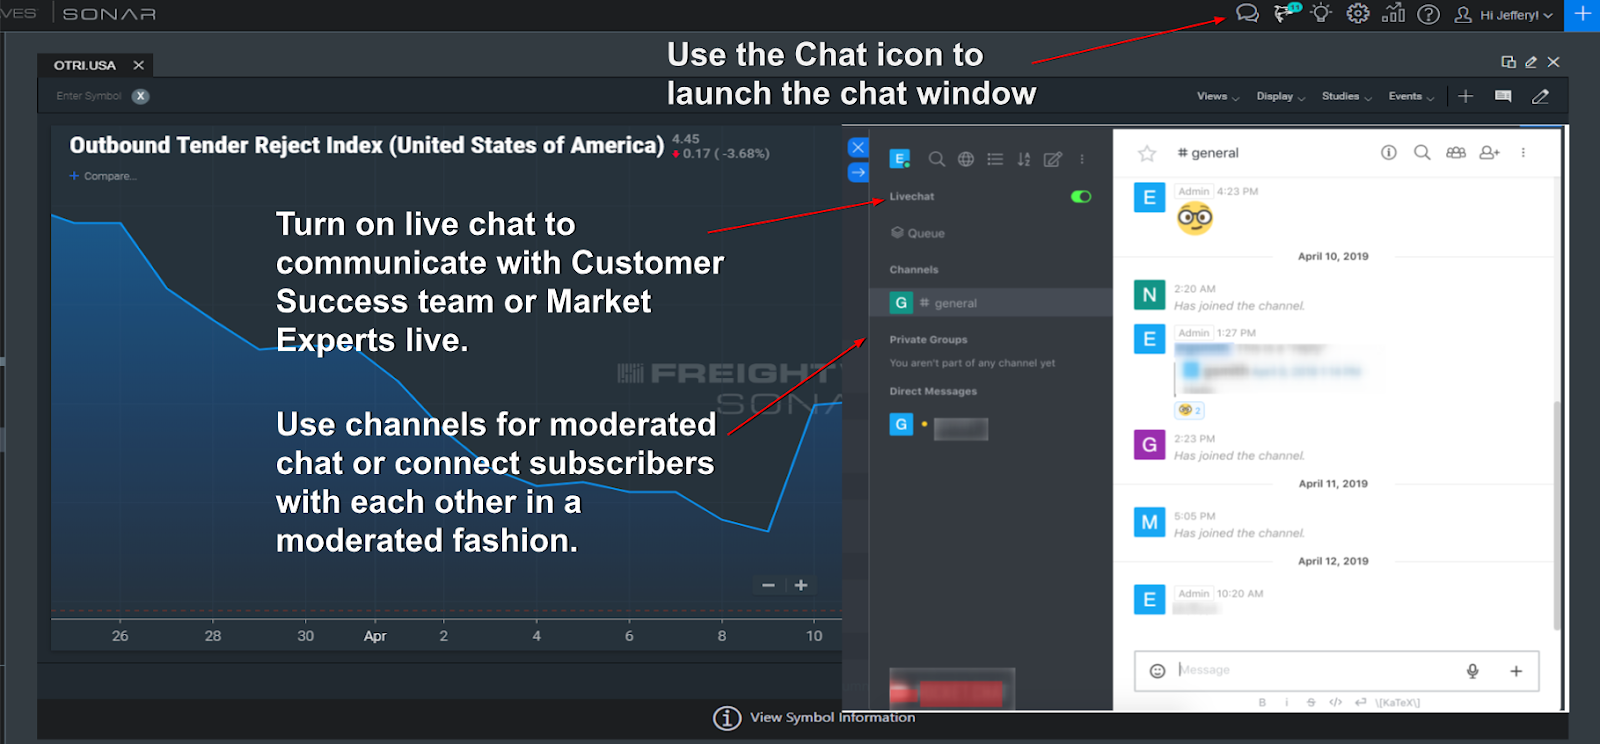
Task: Show members list of the general channel
Action: [x=1456, y=153]
